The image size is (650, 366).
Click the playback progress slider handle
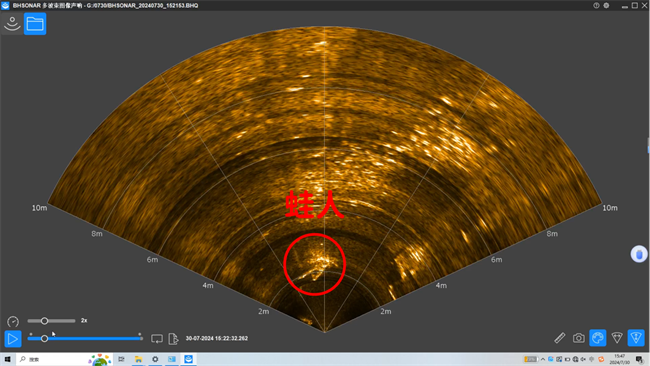click(x=44, y=339)
